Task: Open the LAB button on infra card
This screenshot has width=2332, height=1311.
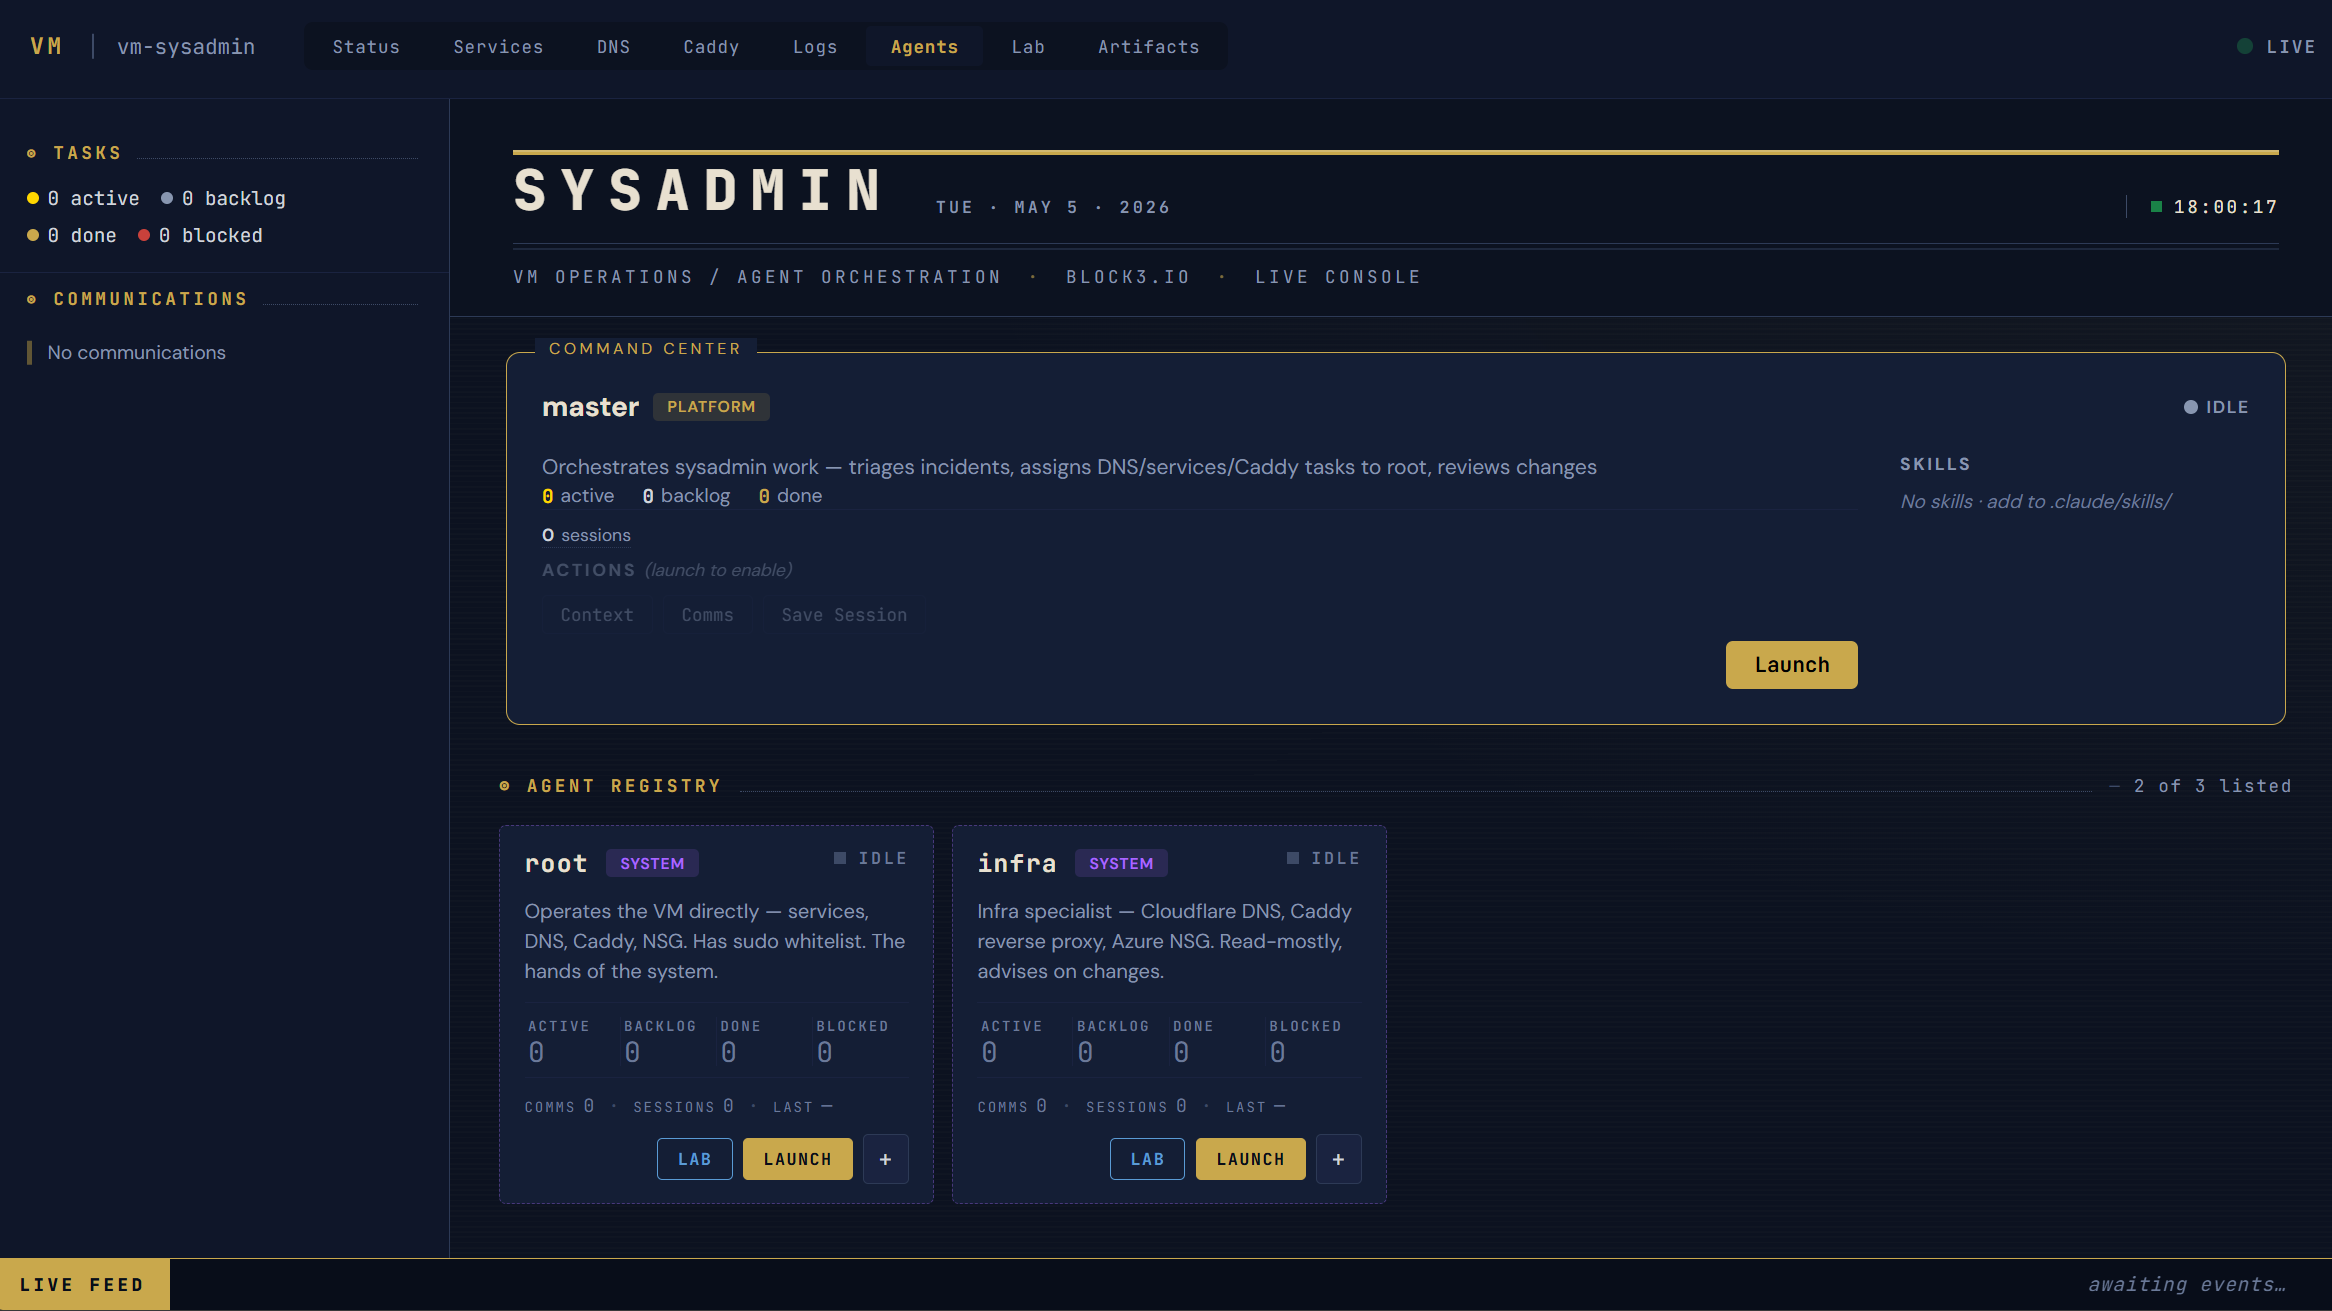Action: (x=1147, y=1159)
